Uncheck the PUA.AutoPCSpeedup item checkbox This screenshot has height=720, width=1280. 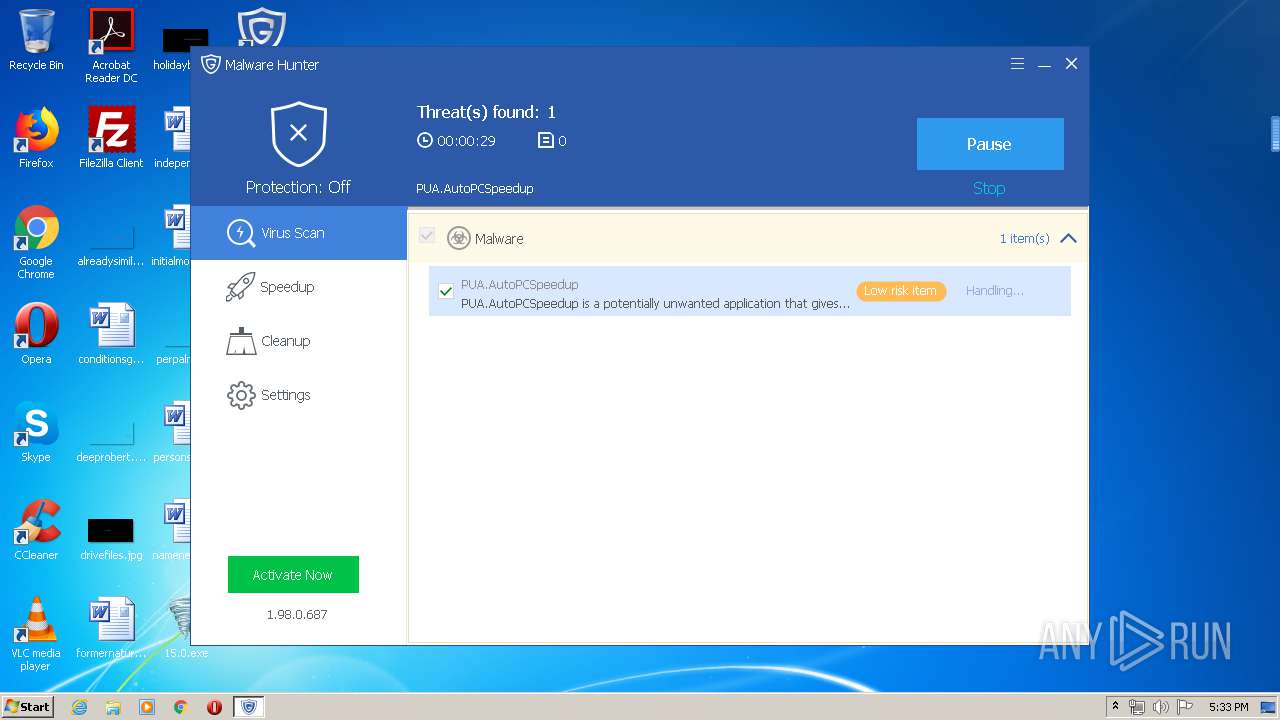point(446,291)
